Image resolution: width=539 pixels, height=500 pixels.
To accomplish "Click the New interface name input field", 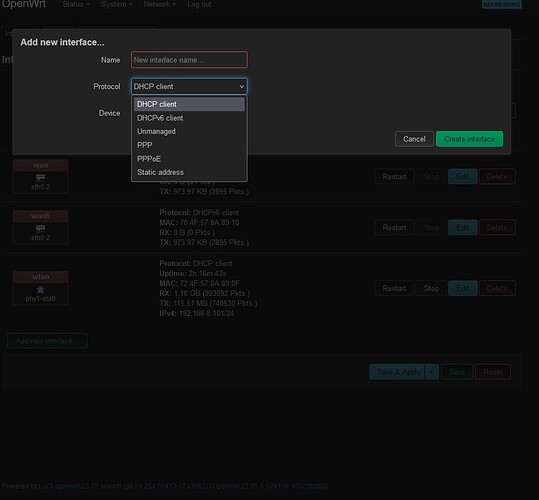I will click(x=189, y=60).
